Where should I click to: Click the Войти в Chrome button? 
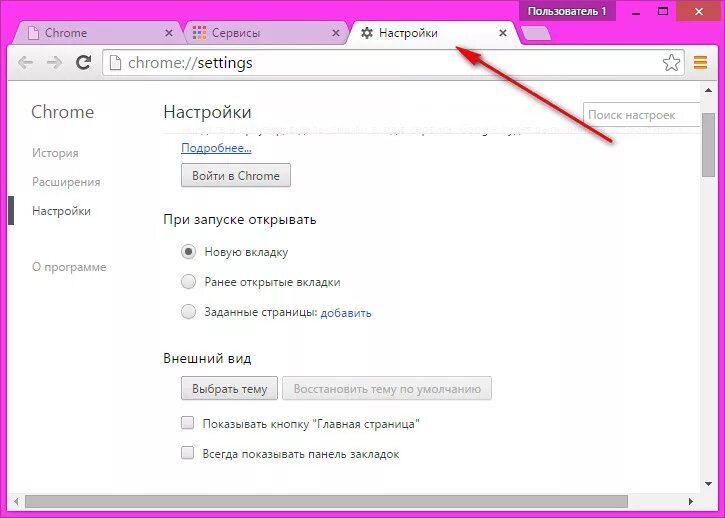236,175
